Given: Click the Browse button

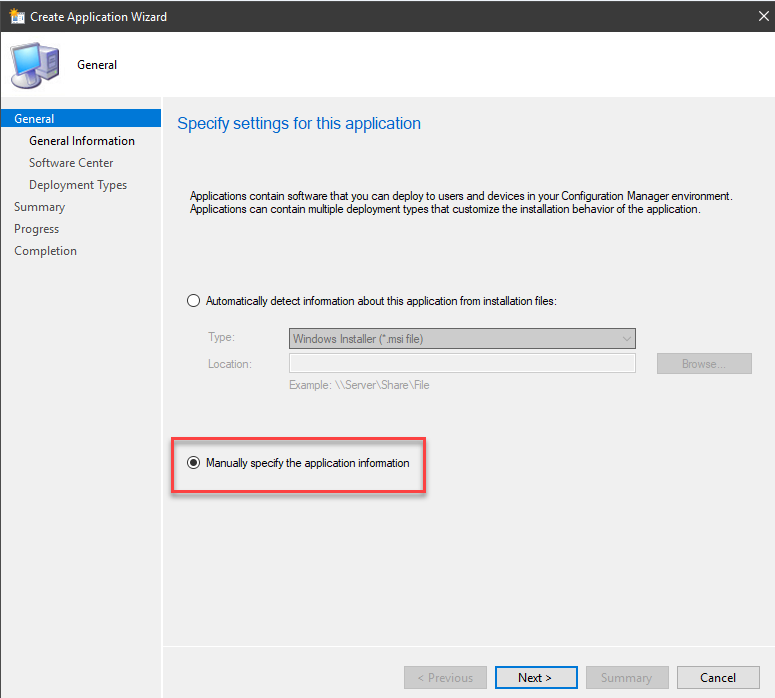Looking at the screenshot, I should click(x=704, y=364).
